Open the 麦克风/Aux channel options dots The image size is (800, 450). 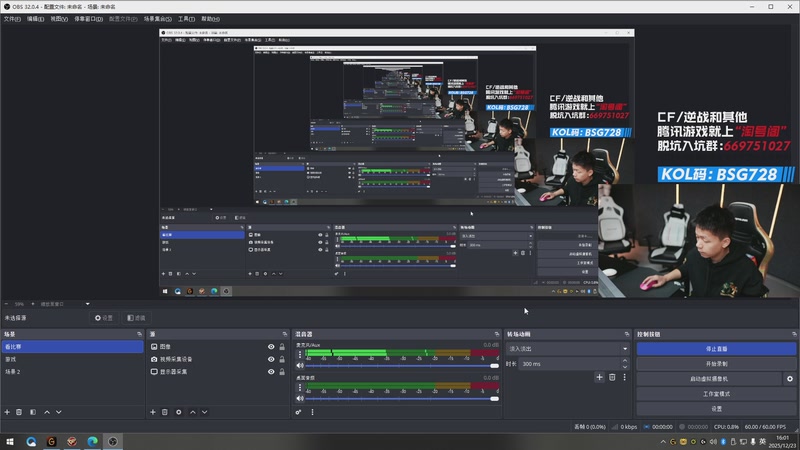click(299, 355)
